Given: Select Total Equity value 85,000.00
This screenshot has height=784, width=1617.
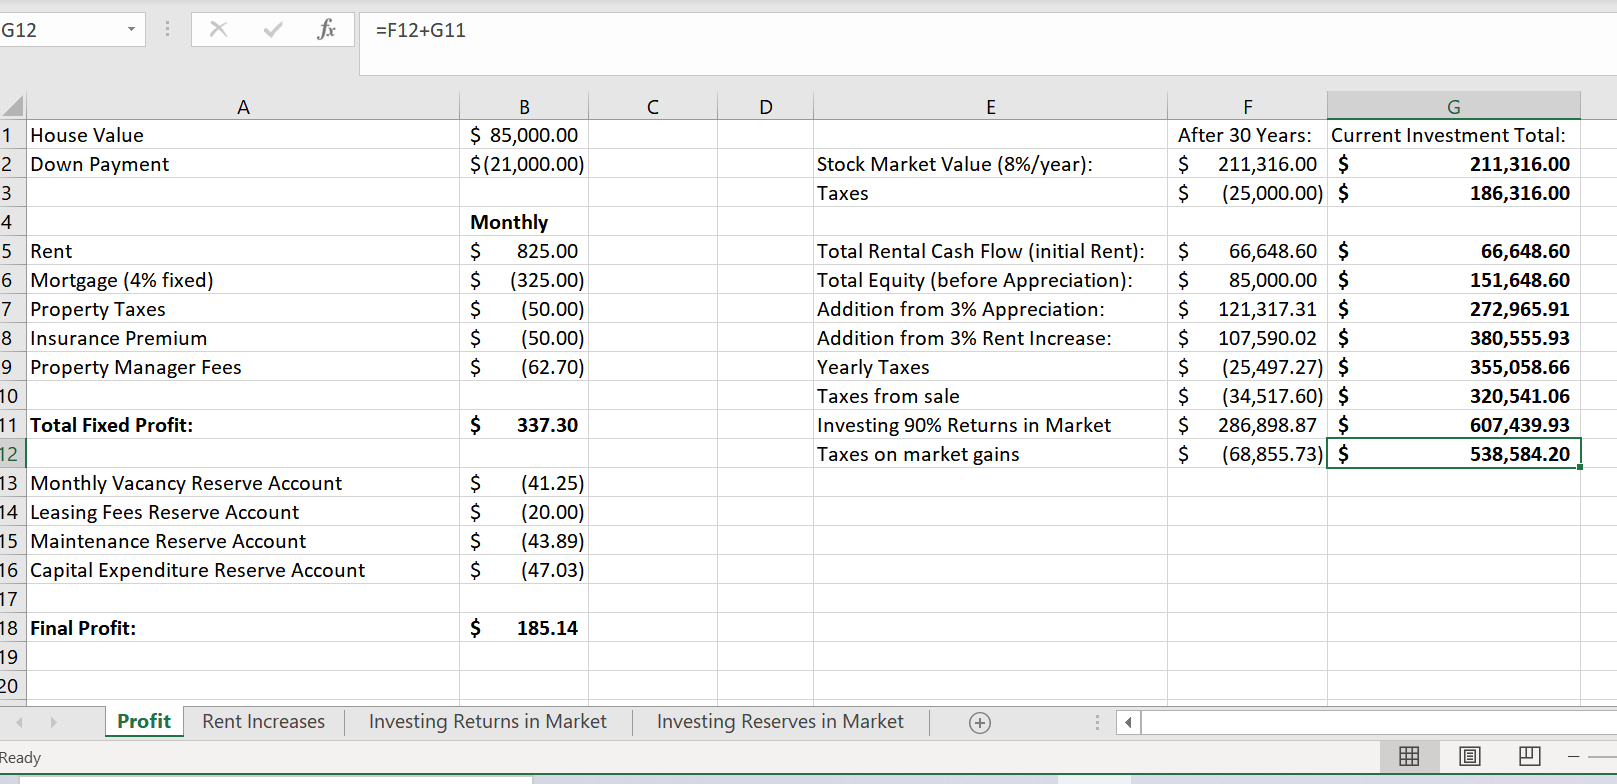Looking at the screenshot, I should click(x=1247, y=280).
